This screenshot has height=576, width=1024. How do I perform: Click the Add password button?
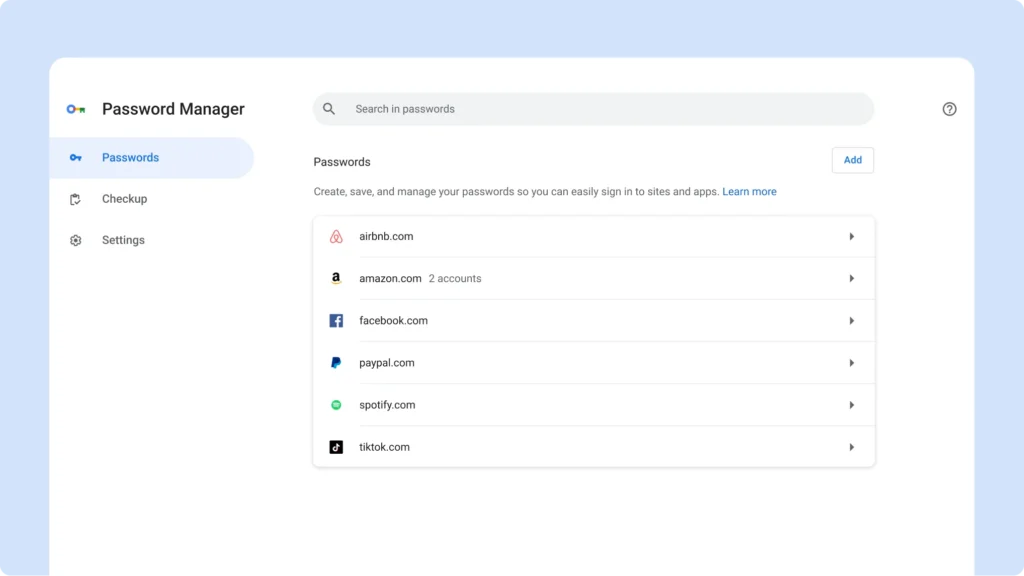pyautogui.click(x=852, y=160)
